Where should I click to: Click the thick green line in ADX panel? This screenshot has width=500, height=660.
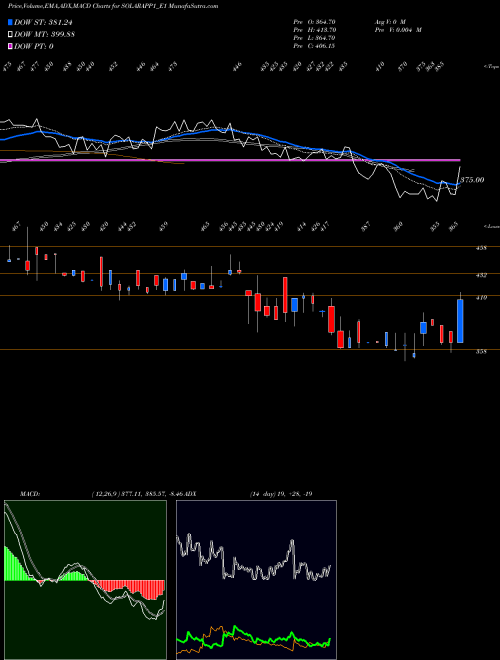[253, 636]
